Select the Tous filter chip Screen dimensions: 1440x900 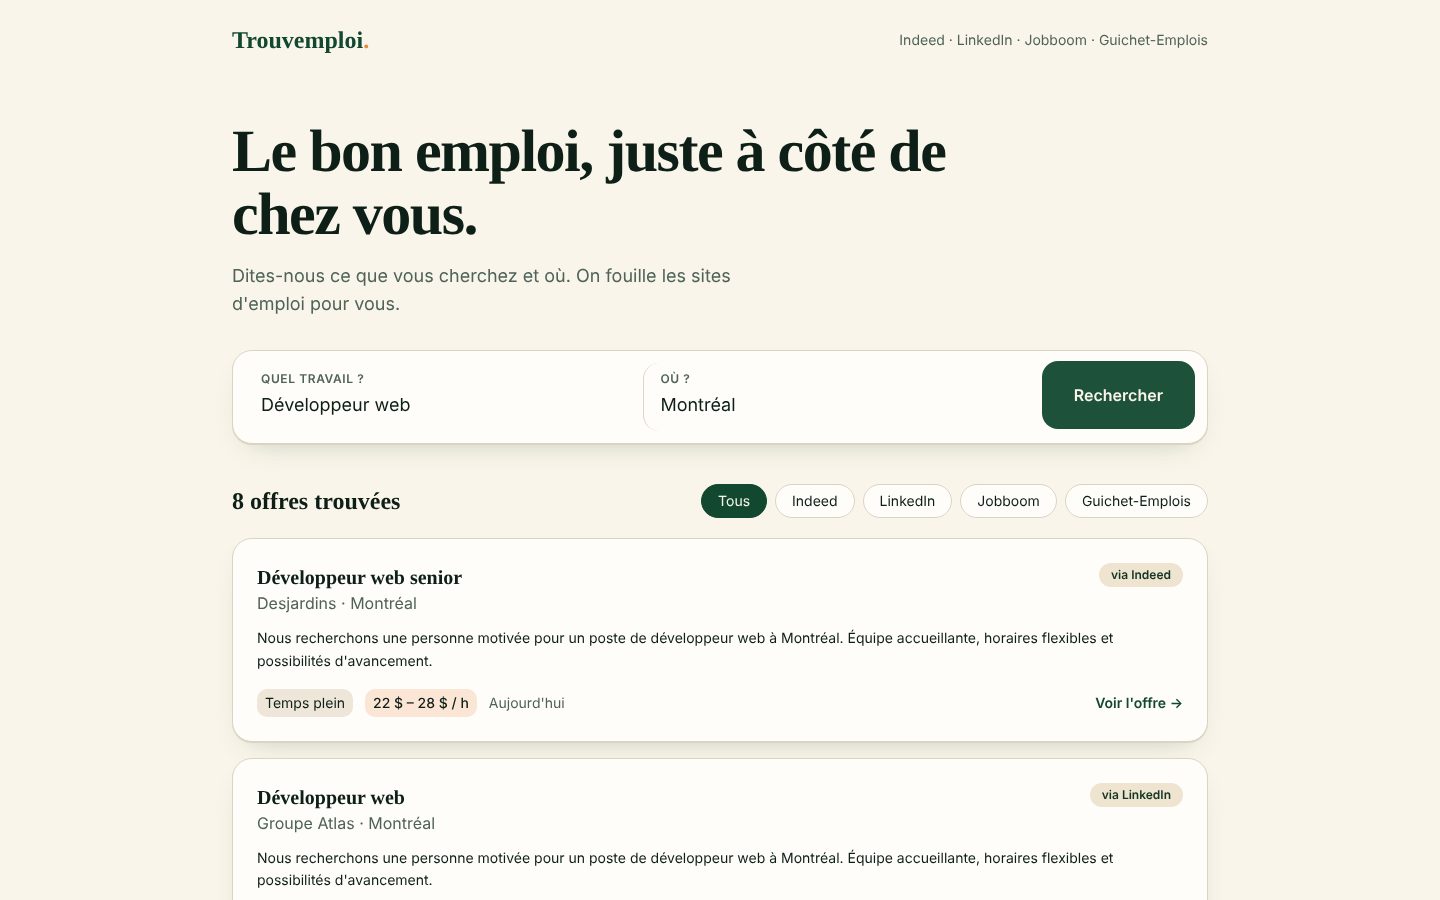click(x=734, y=501)
